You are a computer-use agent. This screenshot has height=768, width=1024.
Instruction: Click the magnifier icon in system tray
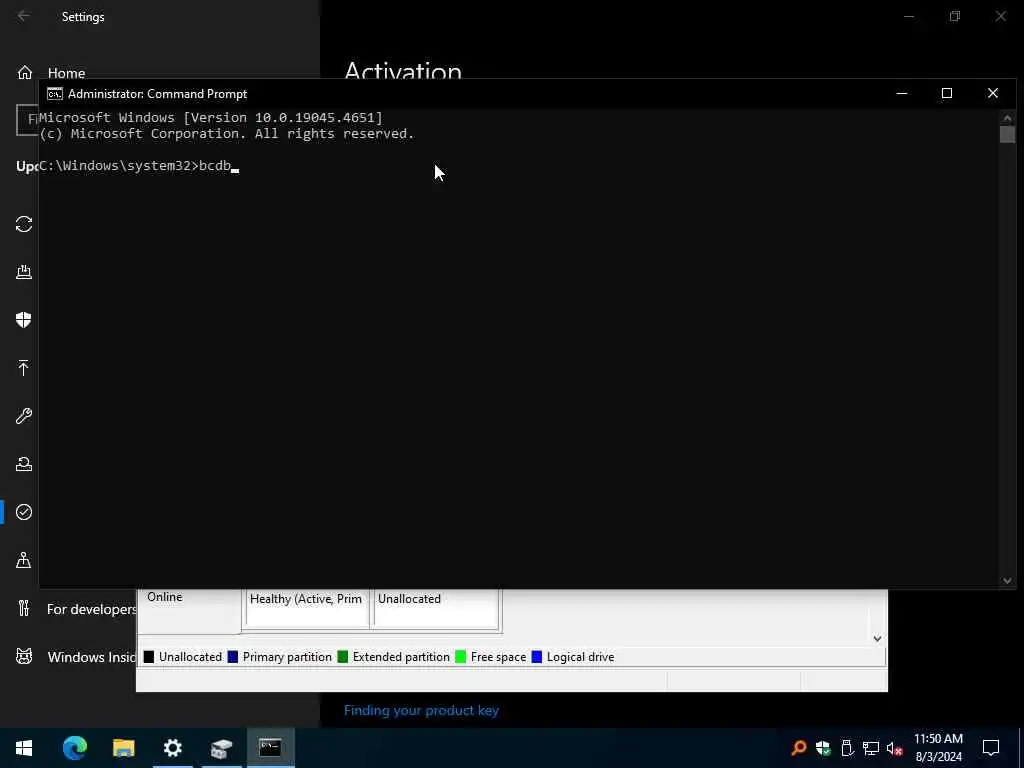(x=798, y=748)
